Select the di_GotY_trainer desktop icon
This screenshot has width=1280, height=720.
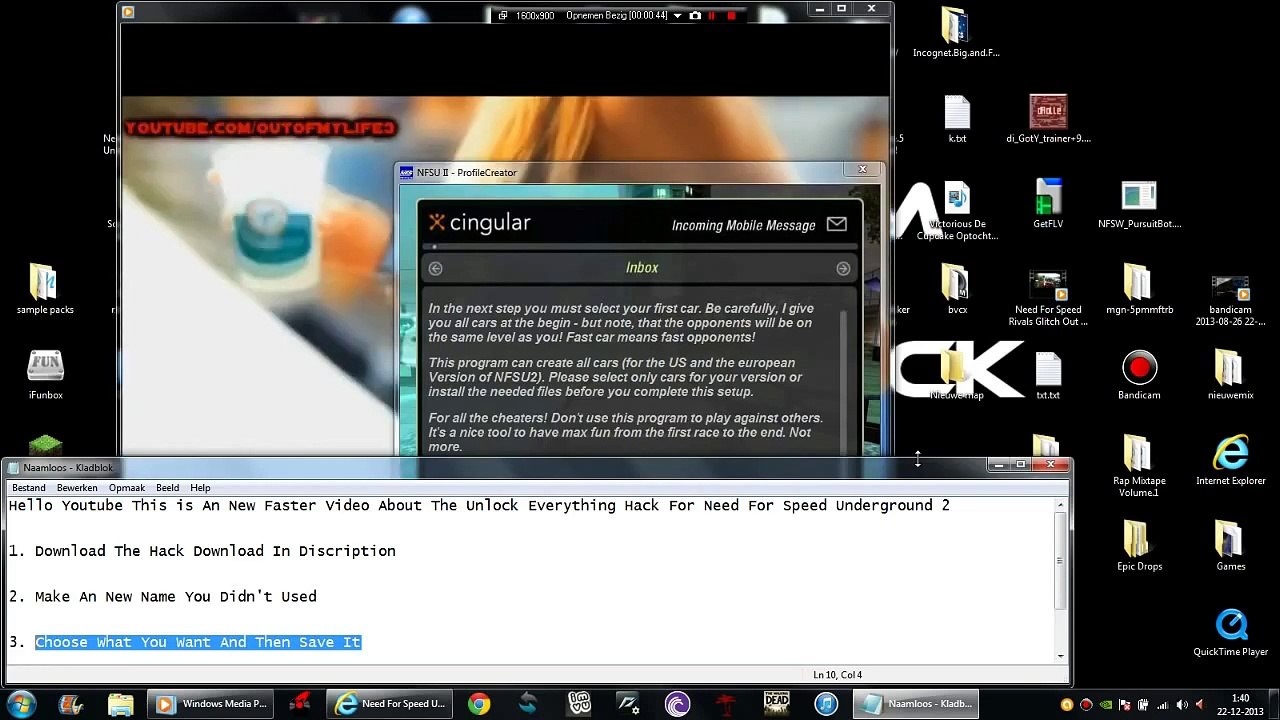point(1048,119)
